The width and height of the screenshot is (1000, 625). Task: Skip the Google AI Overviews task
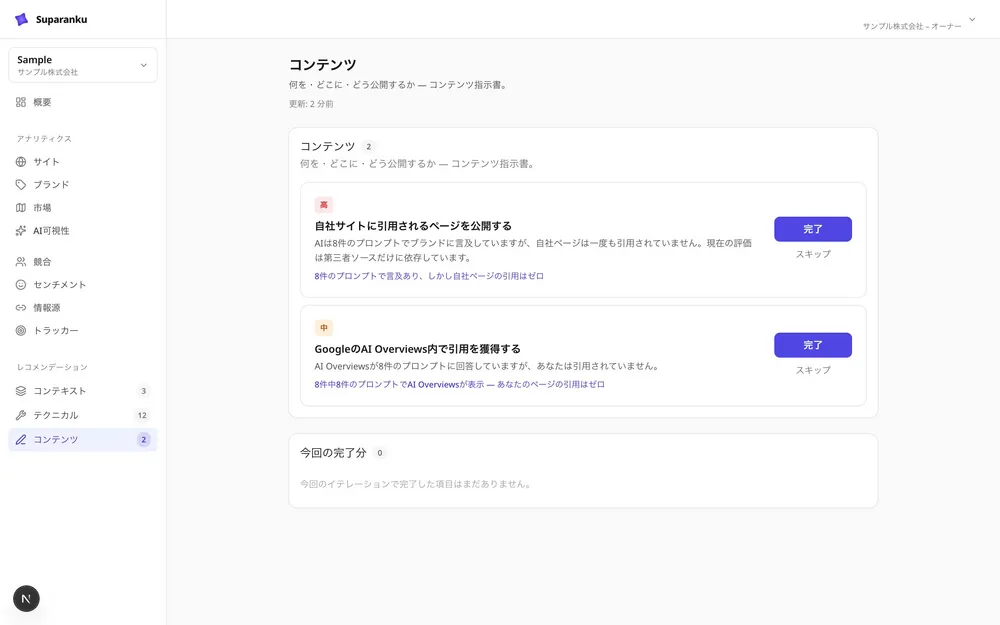point(812,370)
